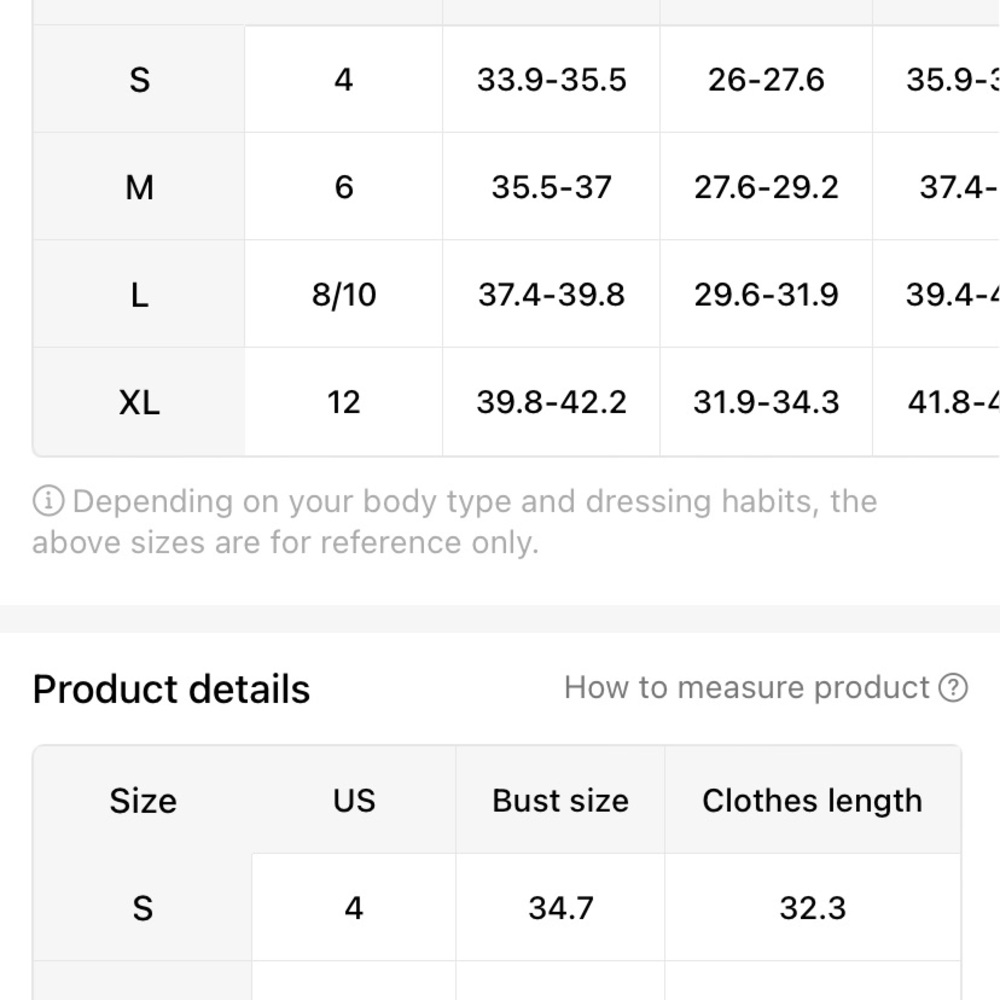Click the sizing reference disclaimer text

coord(455,522)
